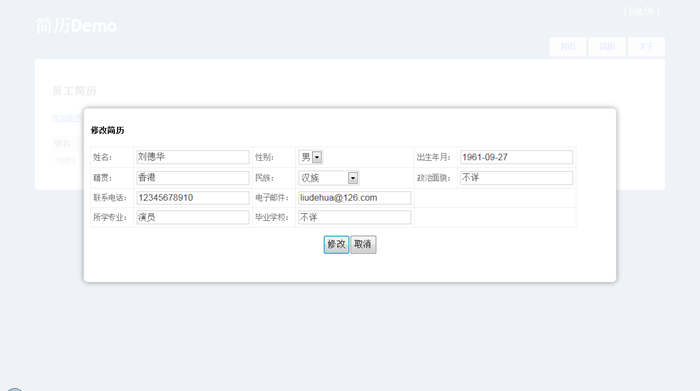700x391 pixels.
Task: Click the 所学专业 major input field
Action: pos(193,218)
